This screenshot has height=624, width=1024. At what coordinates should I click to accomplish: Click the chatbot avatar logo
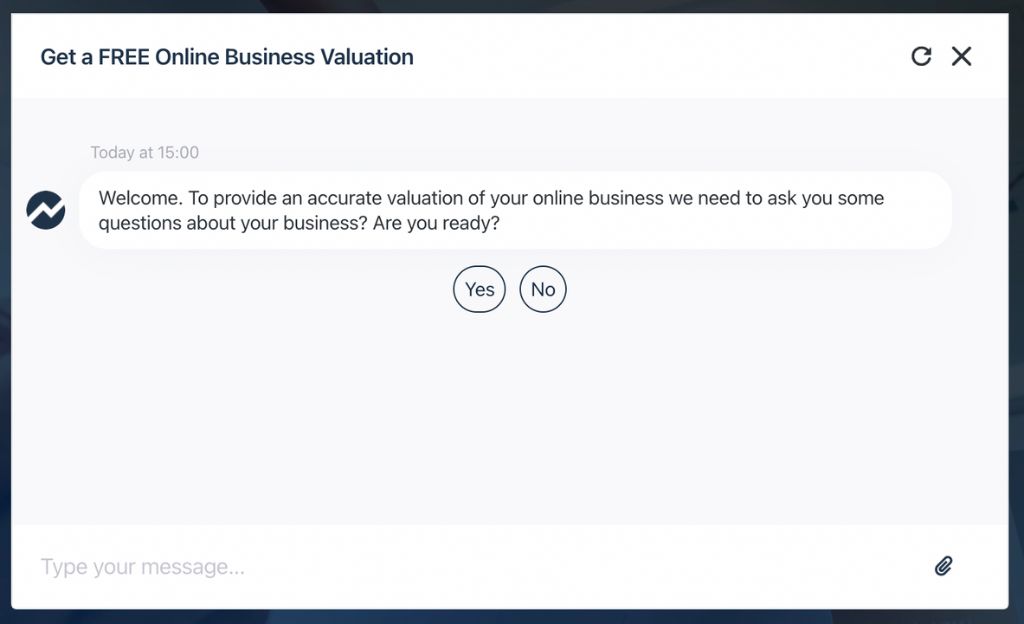46,210
